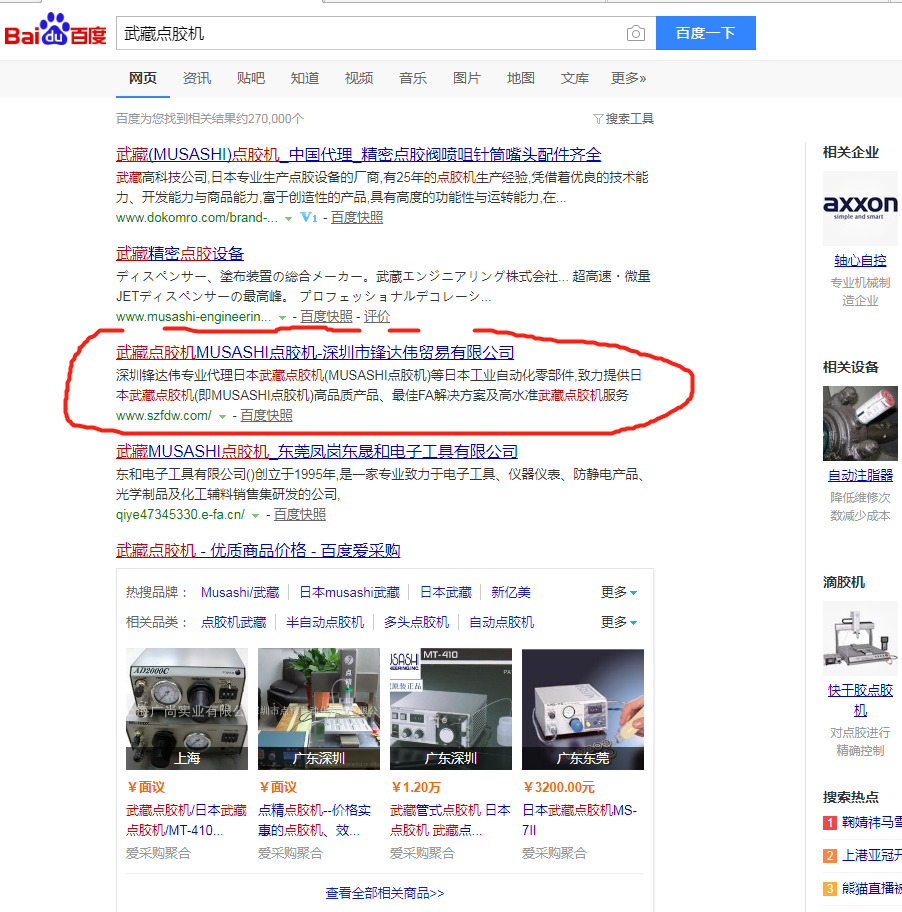
Task: Open the 更多» tab menu
Action: 628,78
